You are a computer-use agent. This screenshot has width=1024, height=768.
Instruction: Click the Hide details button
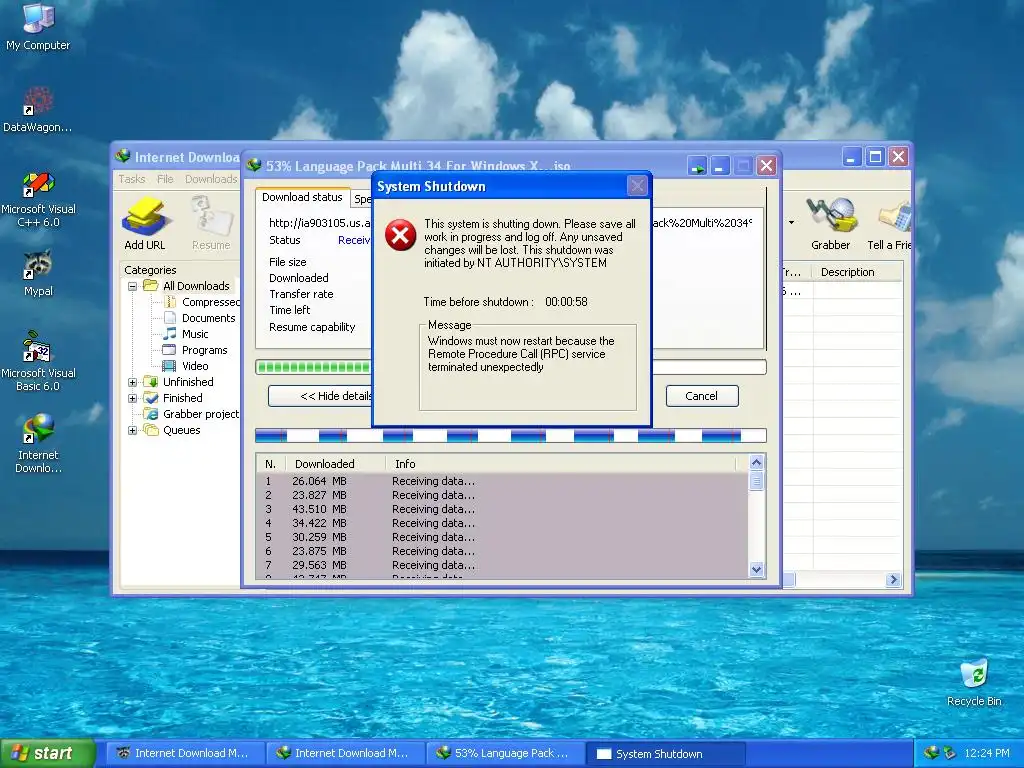(320, 396)
